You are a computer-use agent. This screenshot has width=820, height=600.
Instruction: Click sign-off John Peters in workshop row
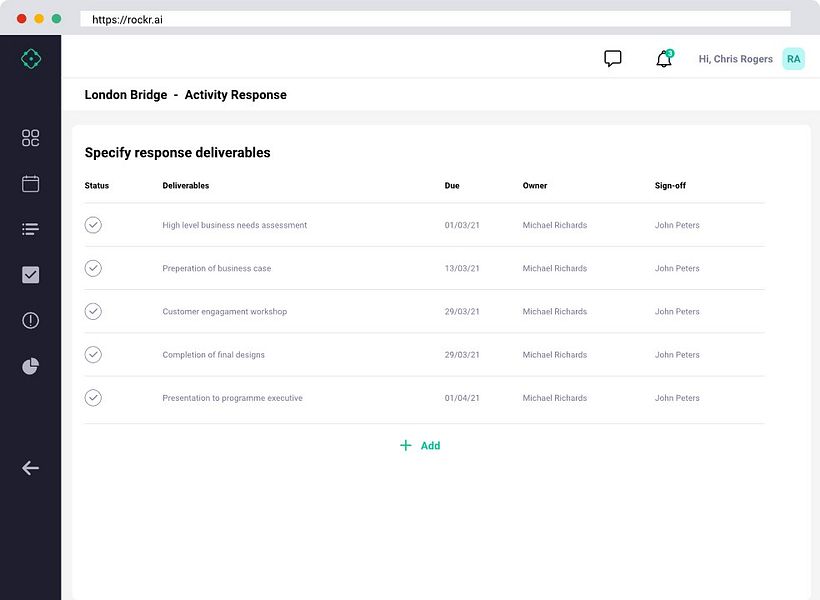(677, 311)
